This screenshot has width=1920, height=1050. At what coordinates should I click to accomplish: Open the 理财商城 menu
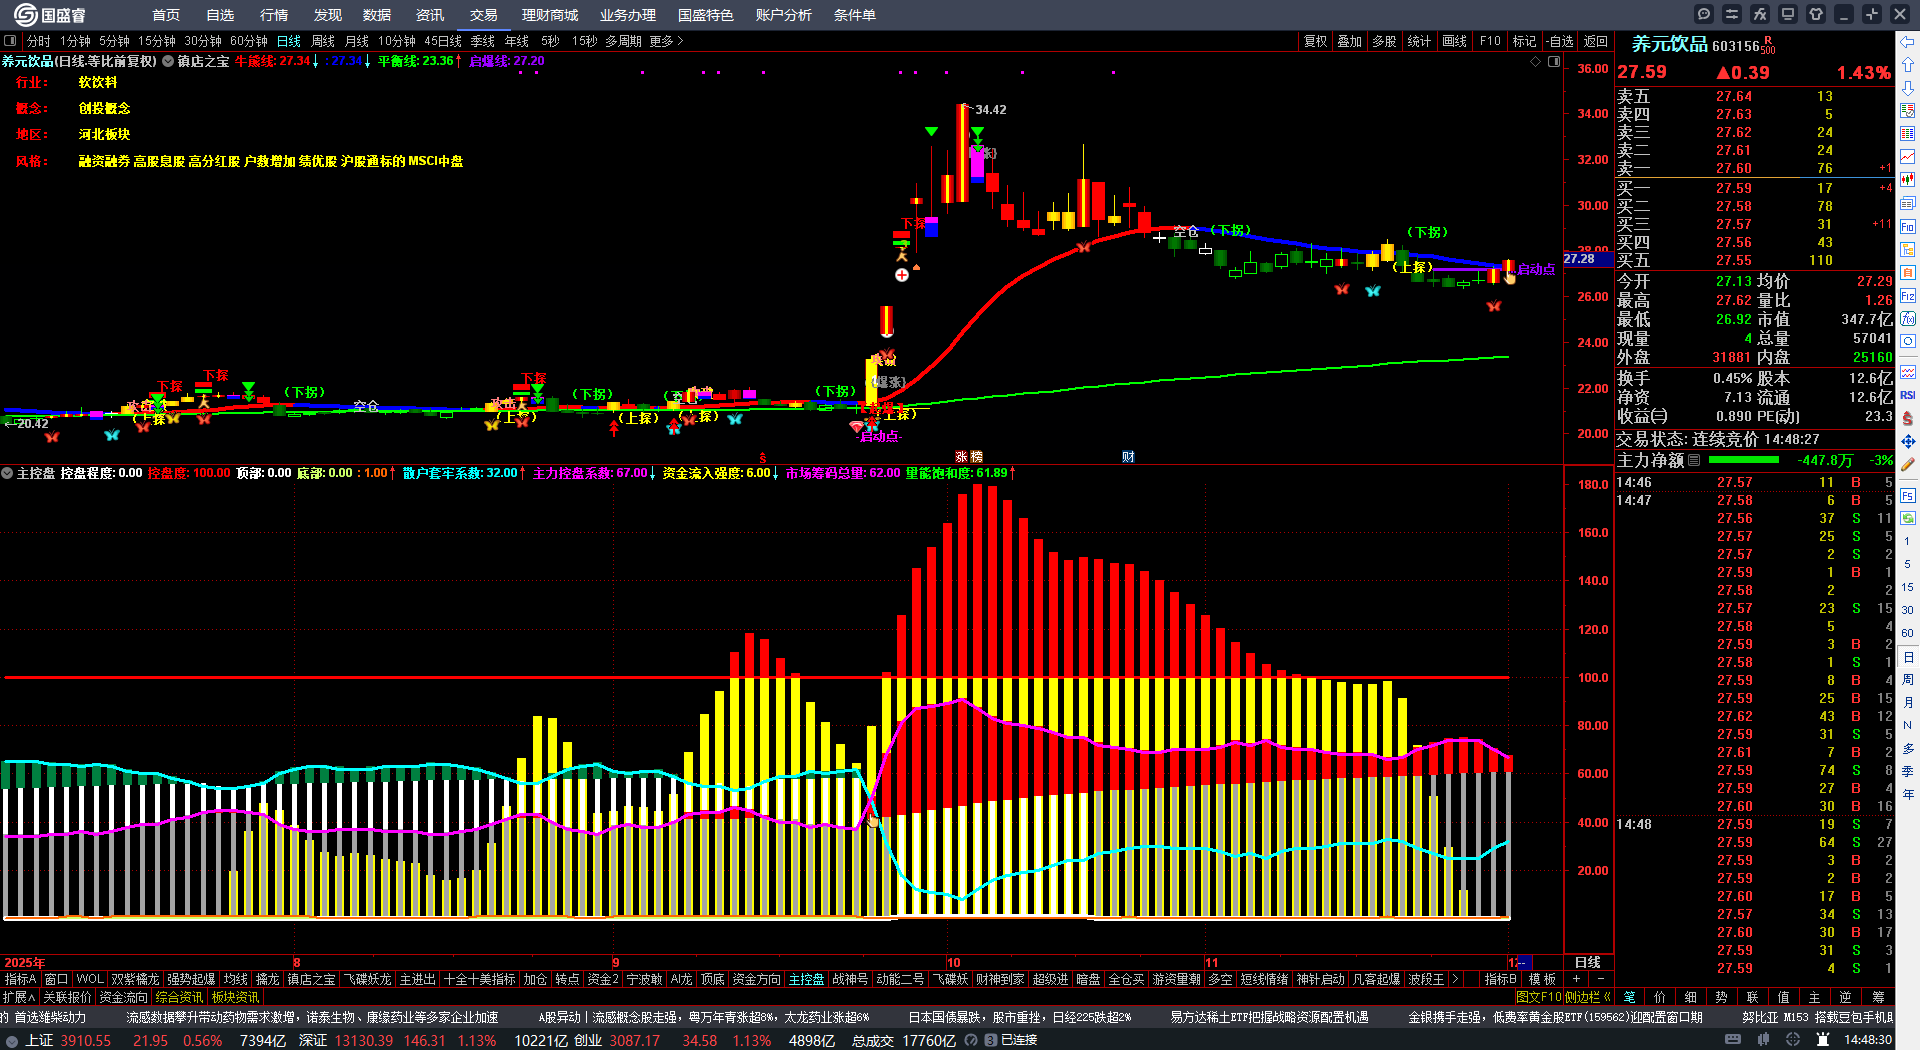[x=550, y=15]
